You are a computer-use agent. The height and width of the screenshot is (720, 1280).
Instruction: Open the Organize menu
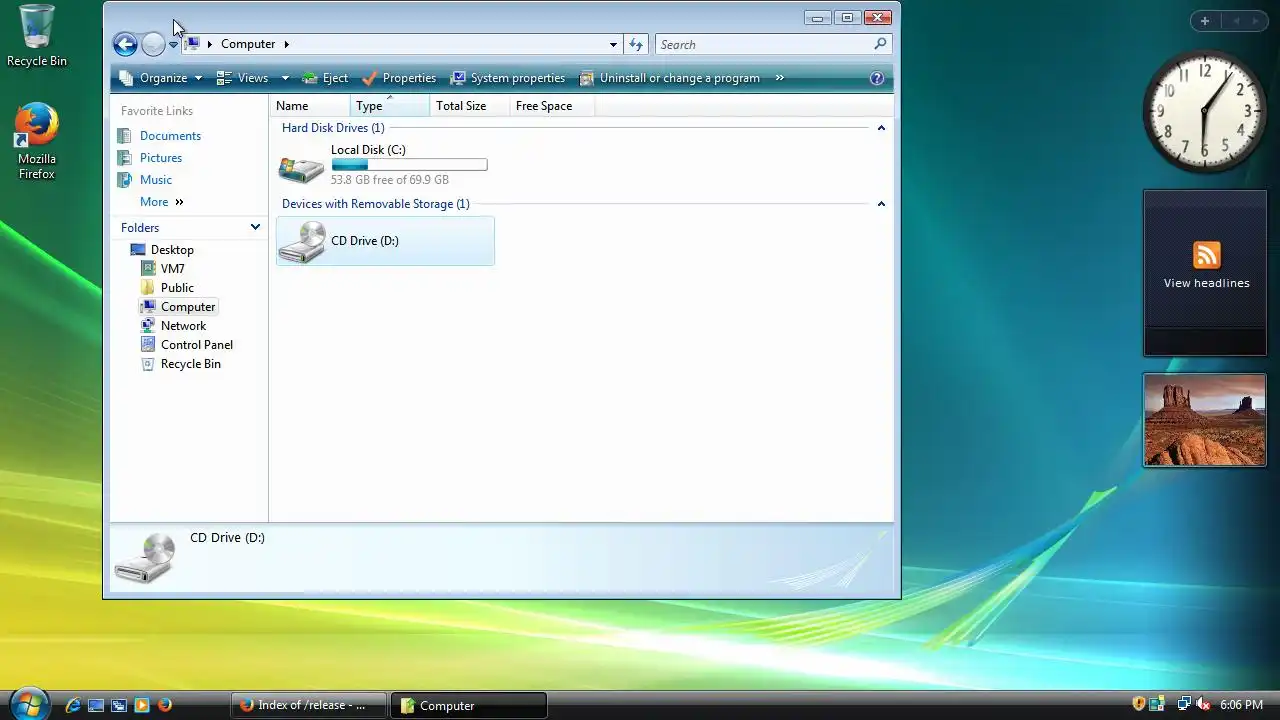point(160,78)
